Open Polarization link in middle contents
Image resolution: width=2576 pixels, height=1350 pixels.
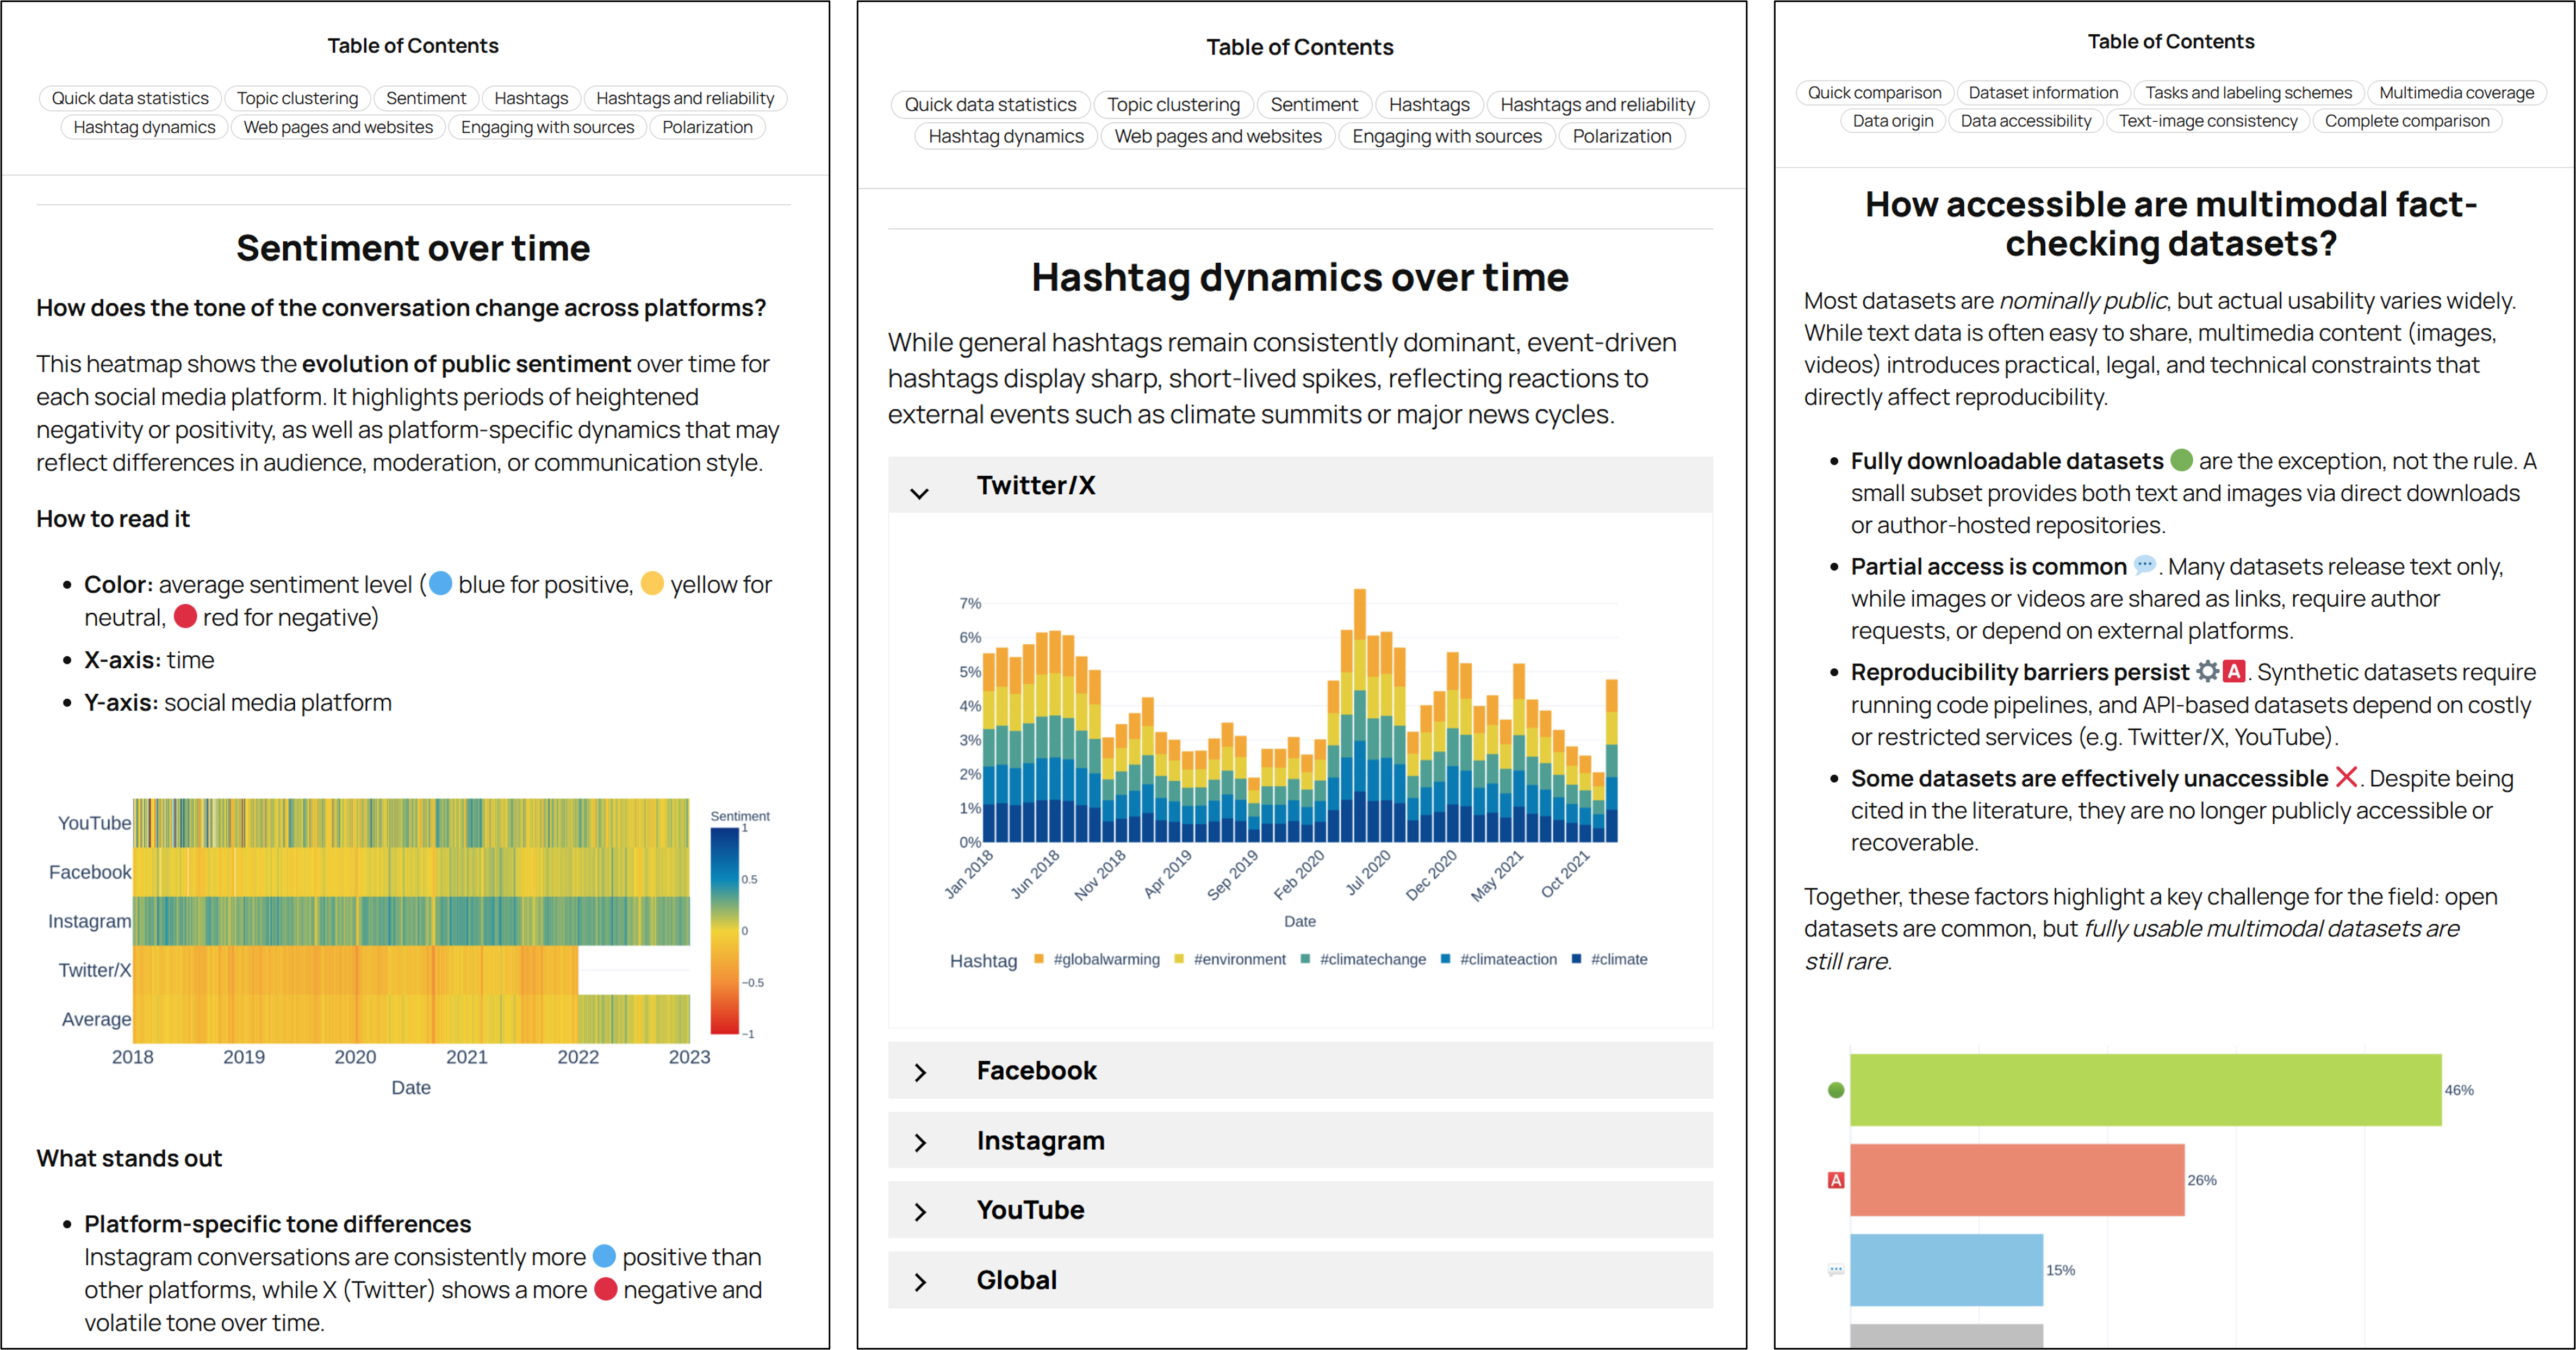tap(1621, 136)
